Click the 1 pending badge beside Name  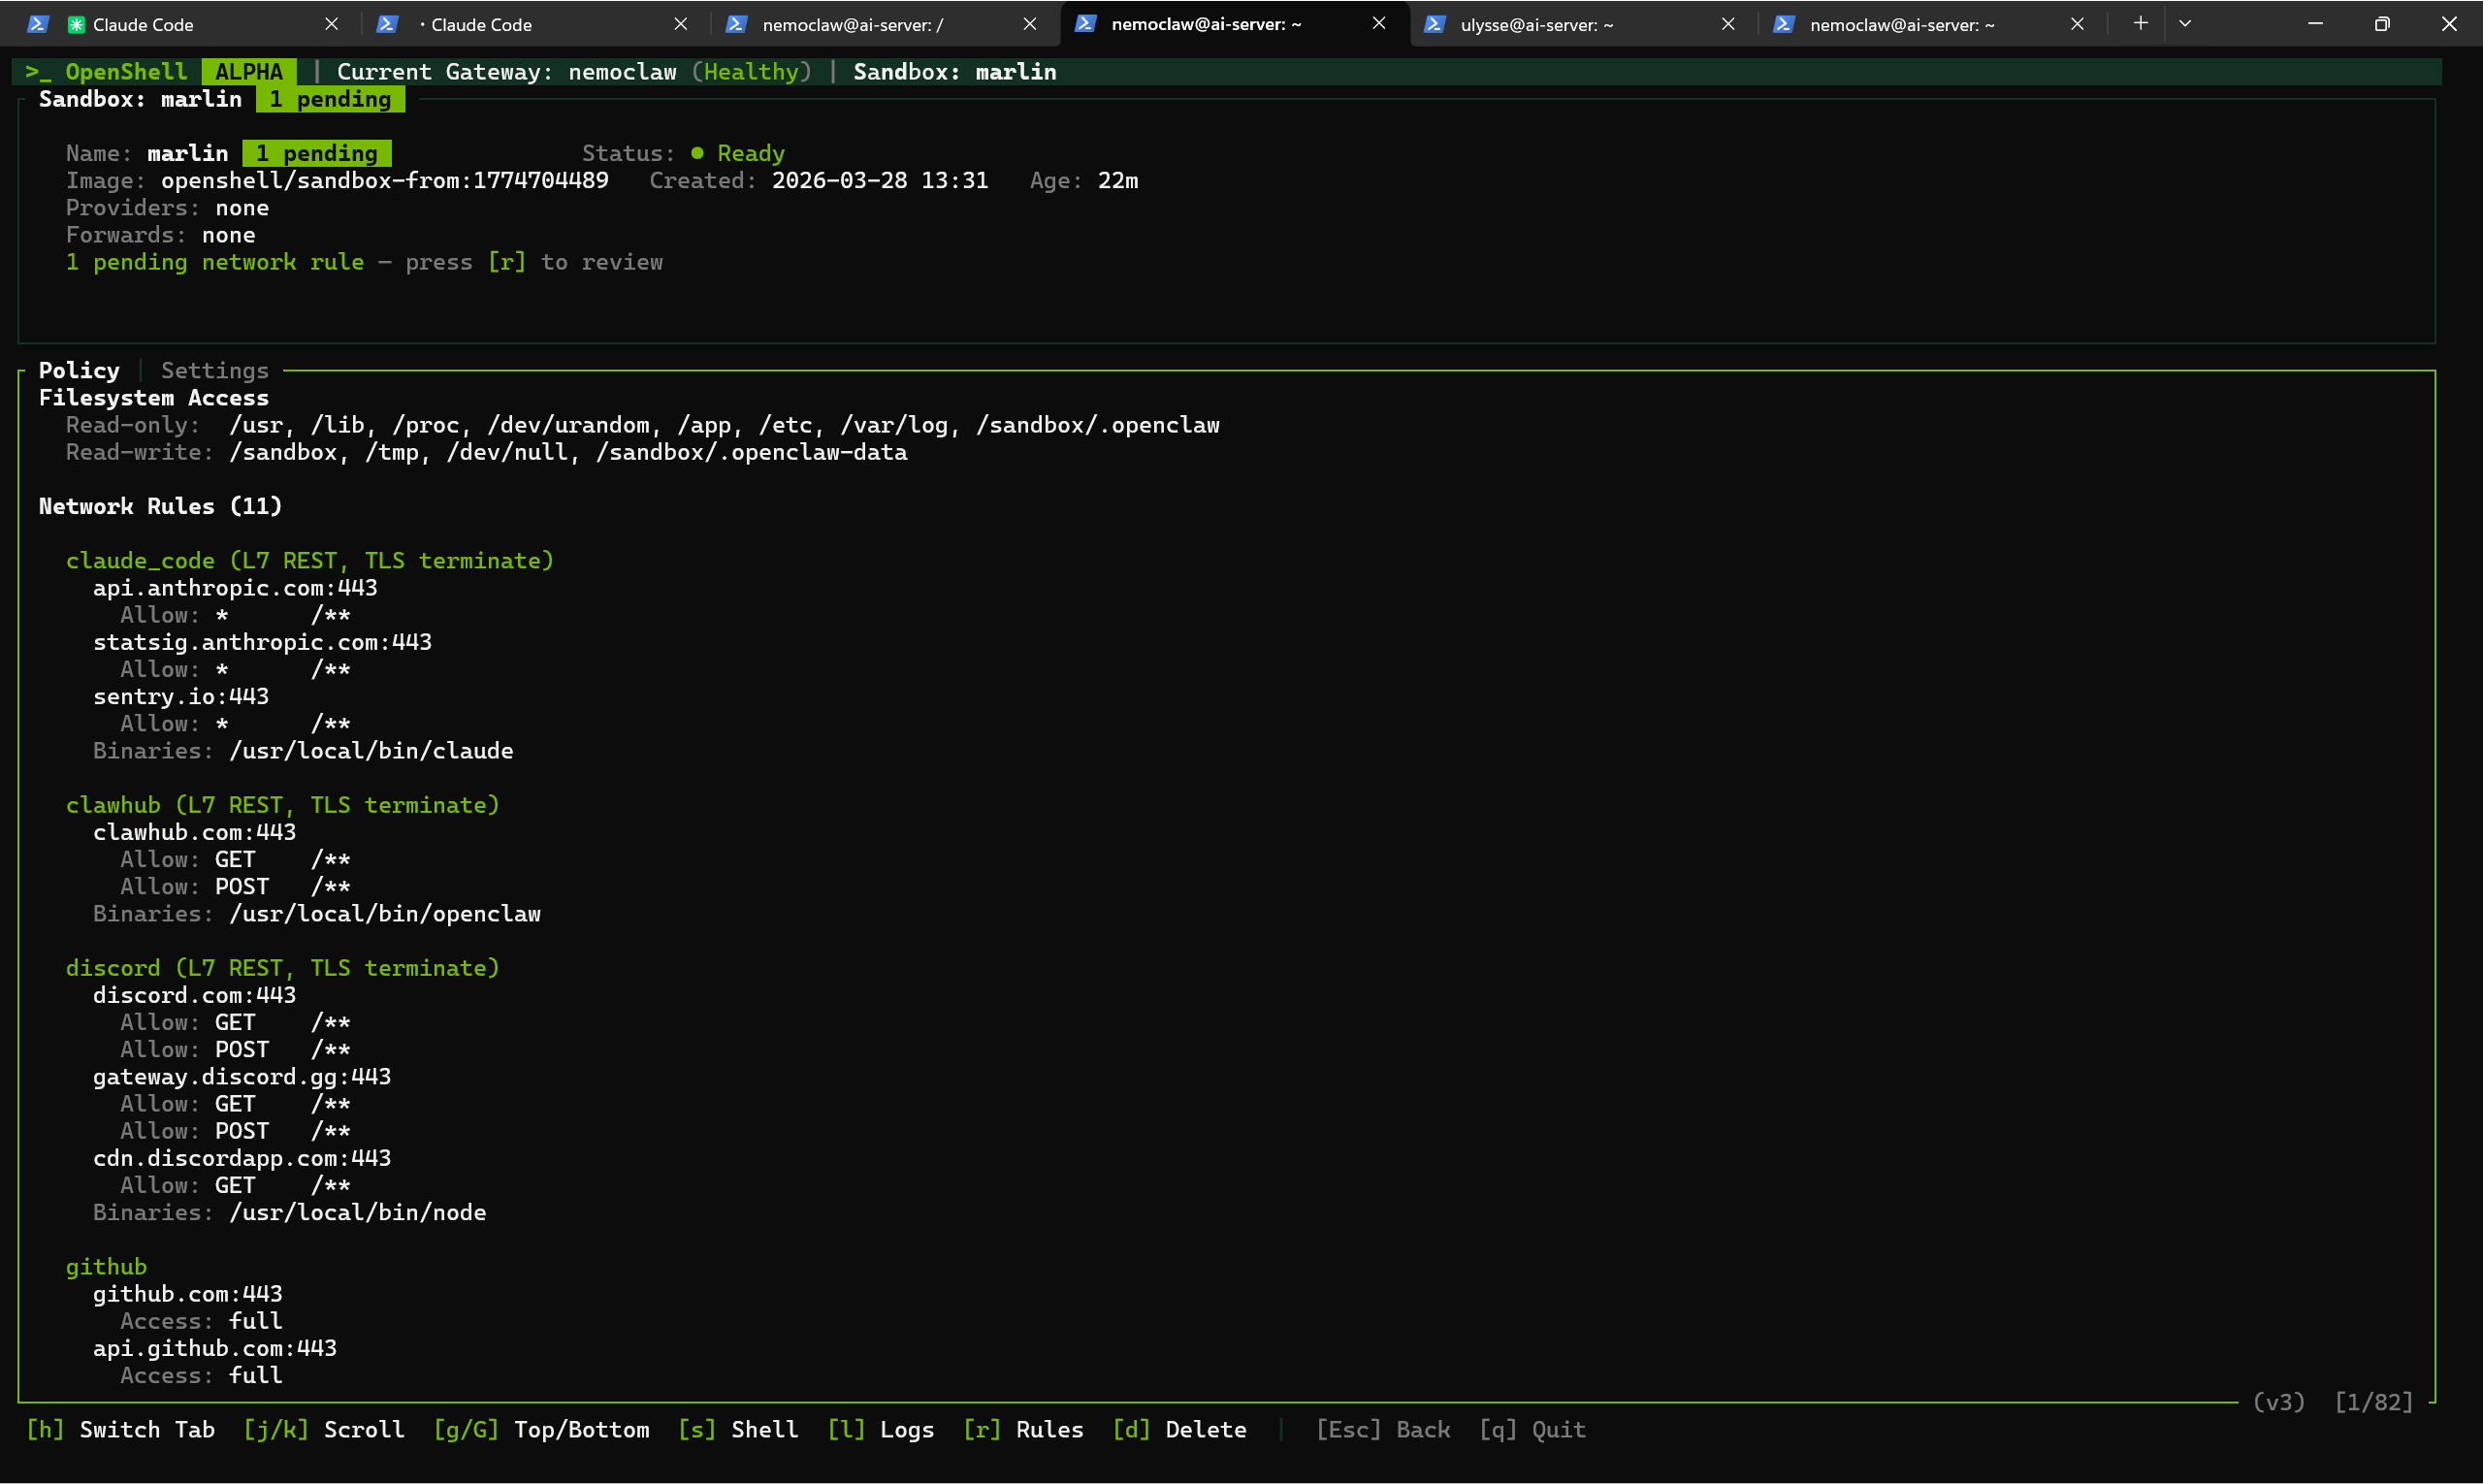coord(316,153)
